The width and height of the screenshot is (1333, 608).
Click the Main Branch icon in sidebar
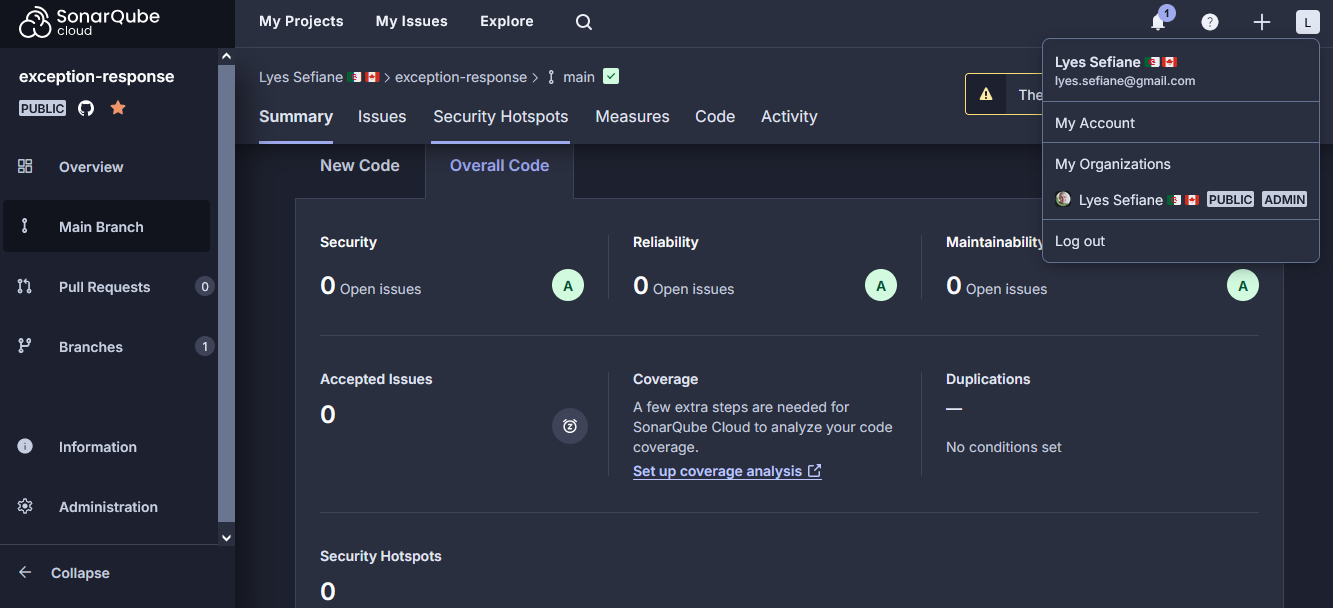tap(25, 226)
